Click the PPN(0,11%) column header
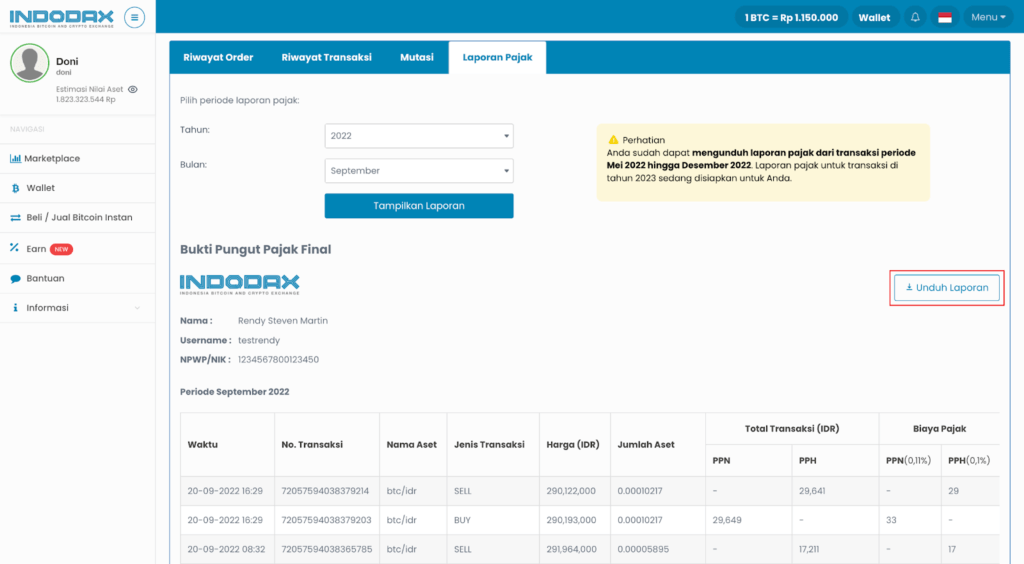This screenshot has width=1024, height=564. 908,461
